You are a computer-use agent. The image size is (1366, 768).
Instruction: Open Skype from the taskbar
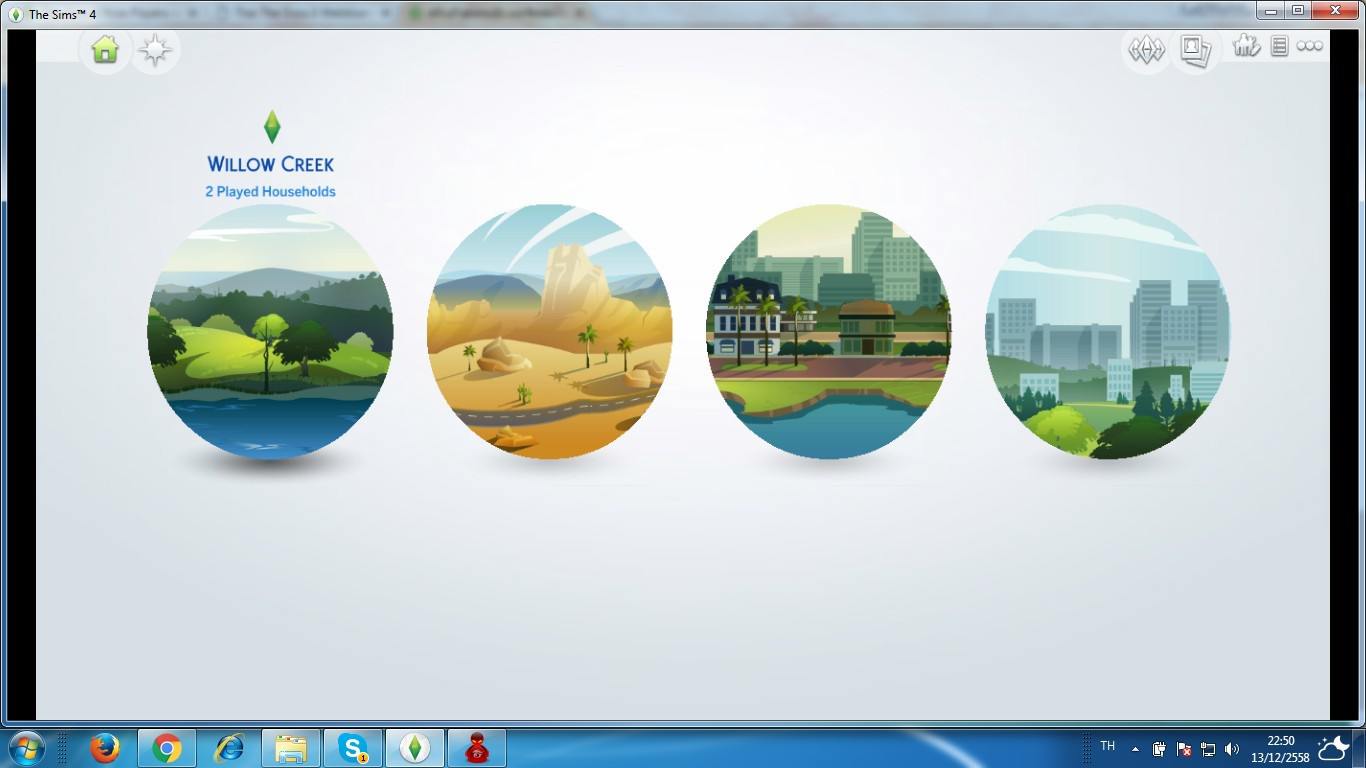click(x=353, y=748)
